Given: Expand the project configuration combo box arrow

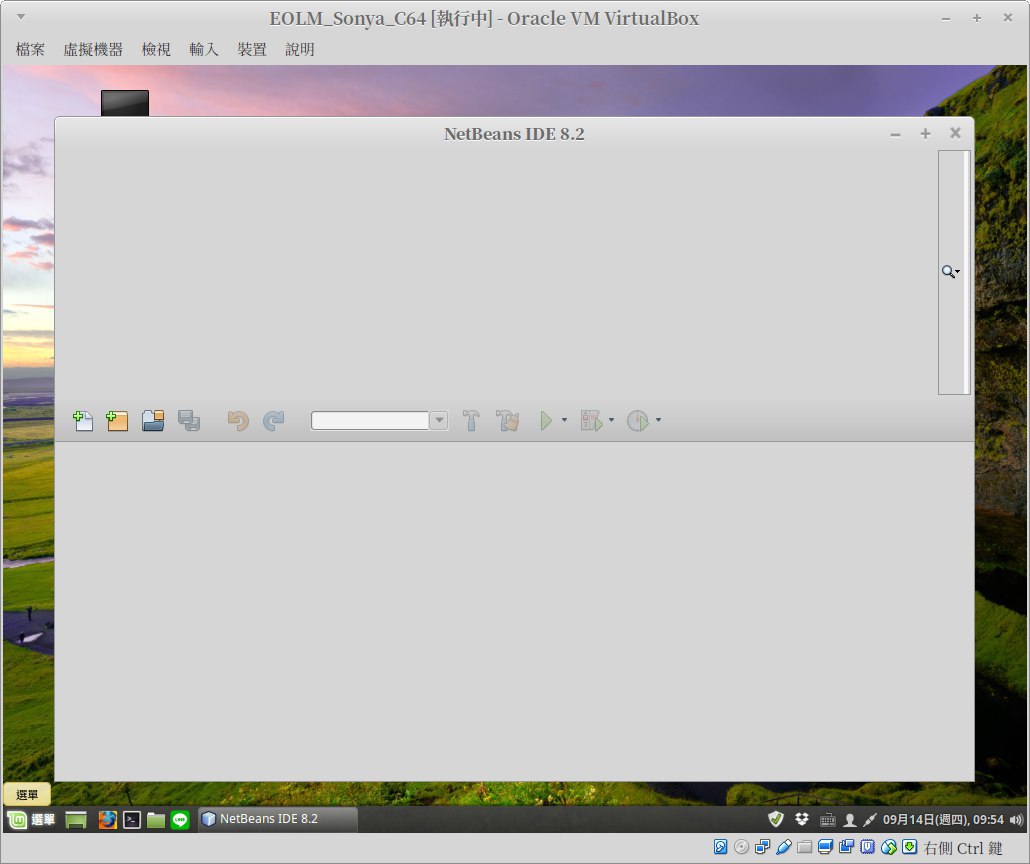Looking at the screenshot, I should click(x=439, y=421).
